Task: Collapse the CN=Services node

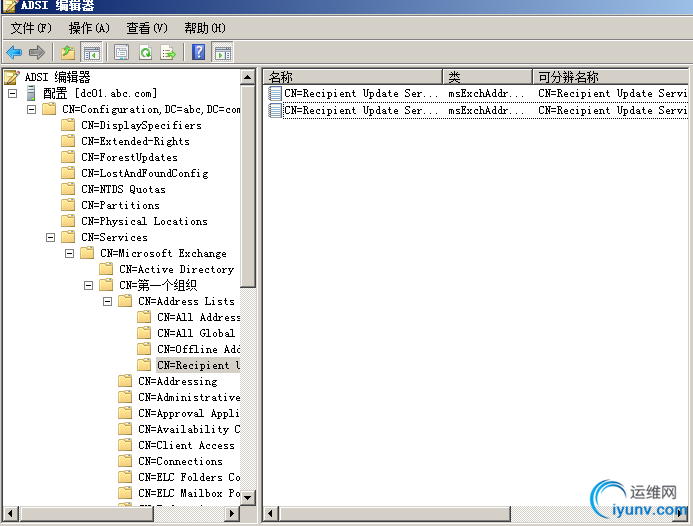Action: pos(50,237)
